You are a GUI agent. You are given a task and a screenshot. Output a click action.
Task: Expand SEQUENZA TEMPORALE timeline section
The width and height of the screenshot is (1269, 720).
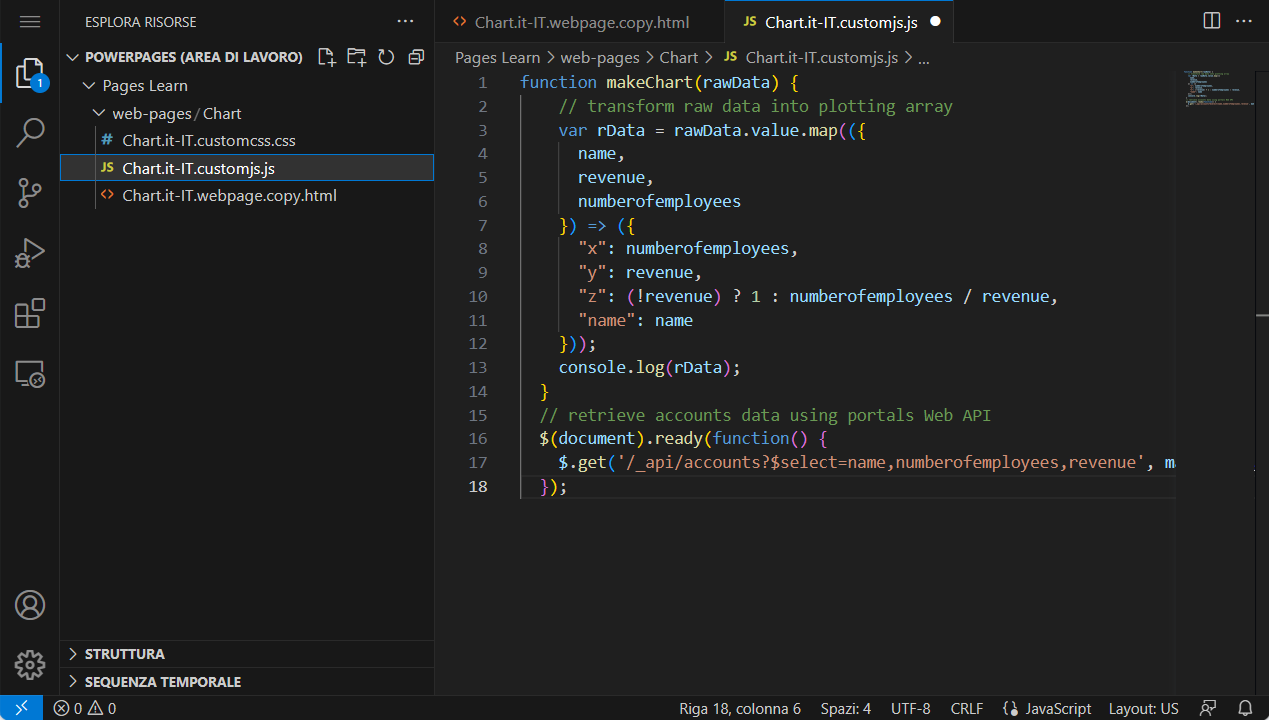pos(162,682)
